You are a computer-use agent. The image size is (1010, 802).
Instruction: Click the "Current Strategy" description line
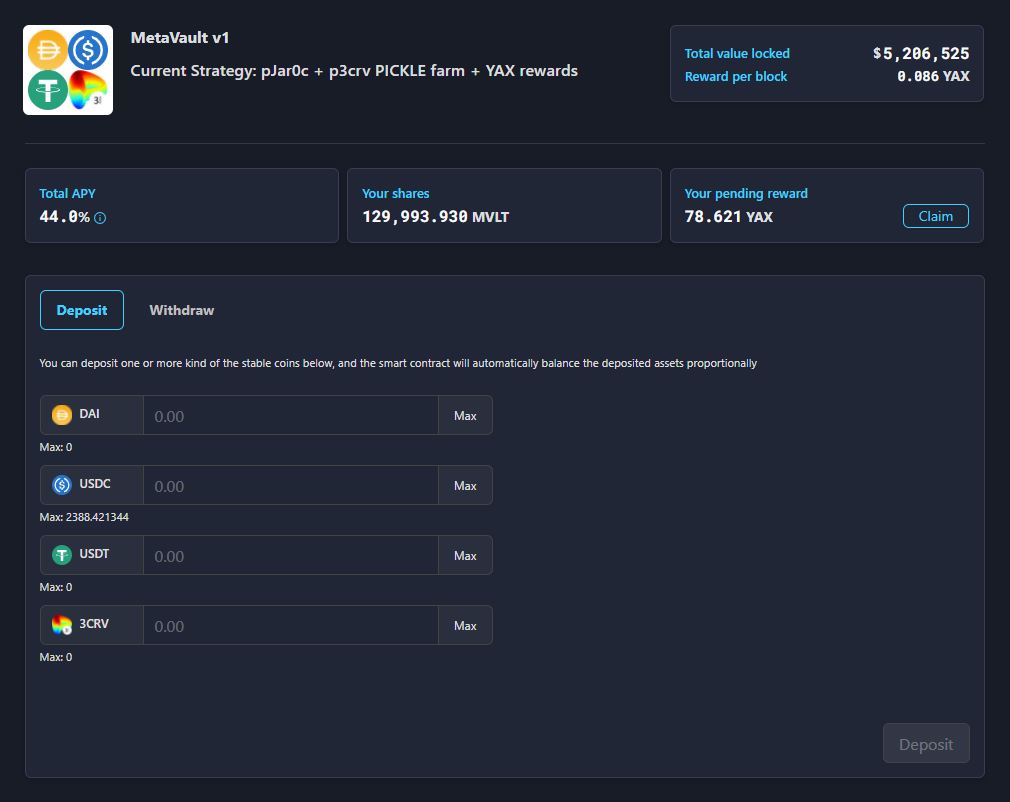pos(354,70)
